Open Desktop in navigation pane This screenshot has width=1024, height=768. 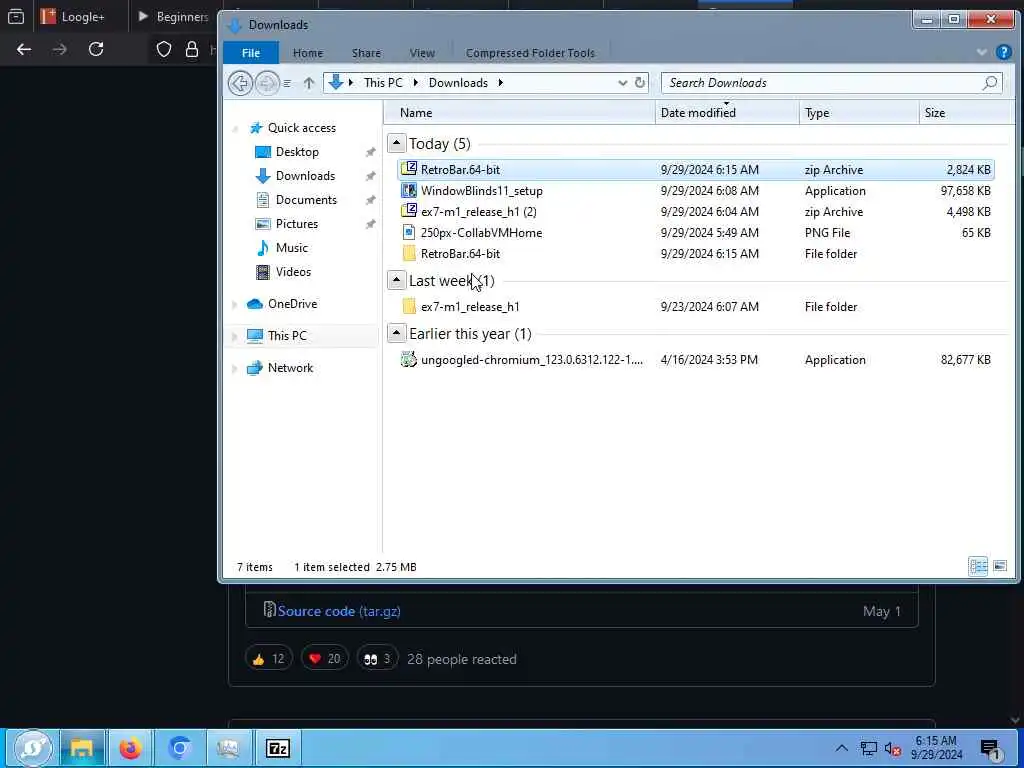tap(297, 152)
